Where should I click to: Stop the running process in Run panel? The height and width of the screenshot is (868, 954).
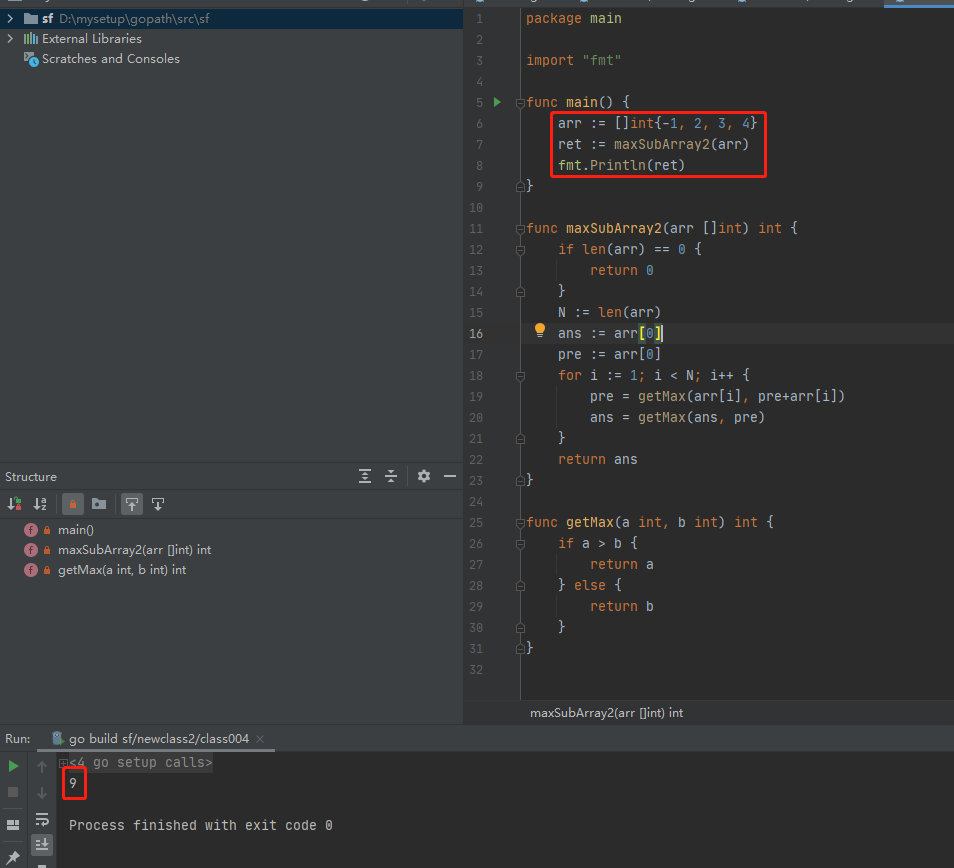tap(13, 792)
